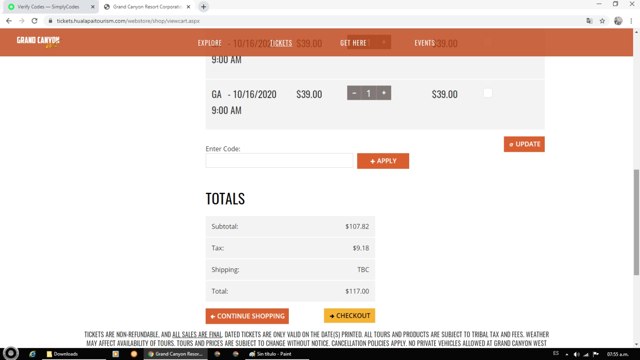Screen dimensions: 640x360
Task: Select the Shipping value TBC
Action: 363,269
